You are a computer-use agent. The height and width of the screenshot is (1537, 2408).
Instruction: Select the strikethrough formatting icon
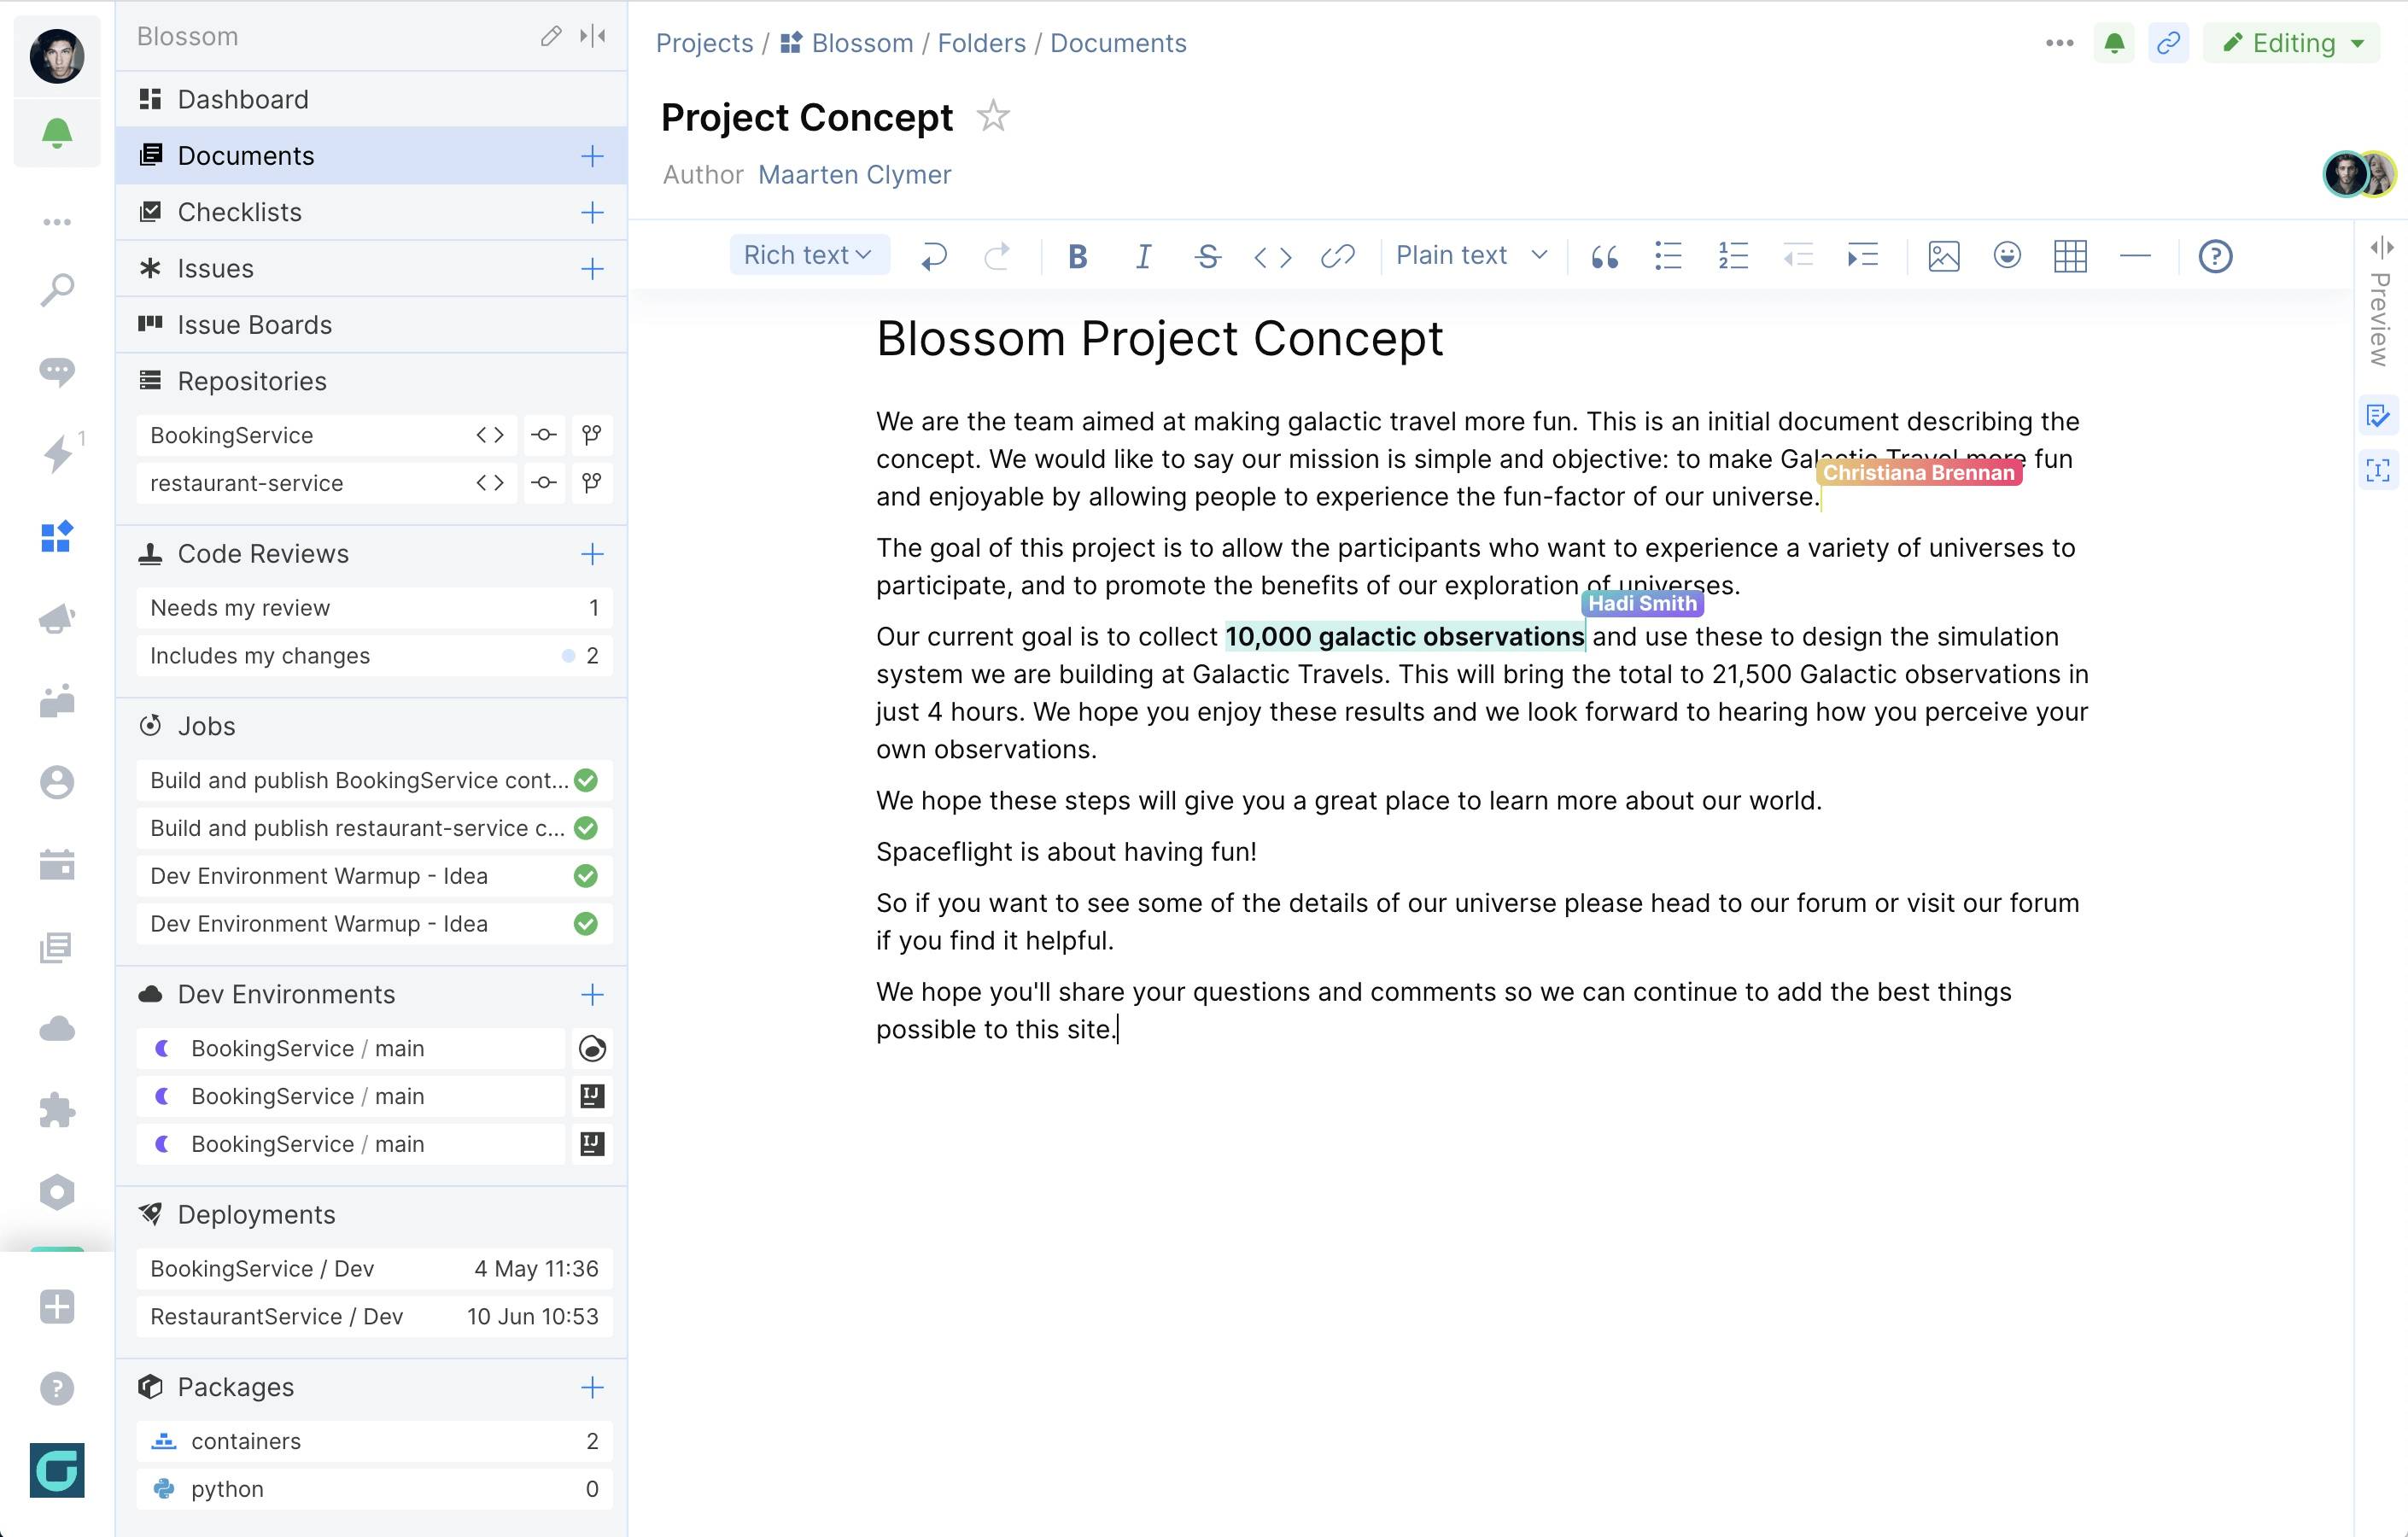[x=1208, y=256]
